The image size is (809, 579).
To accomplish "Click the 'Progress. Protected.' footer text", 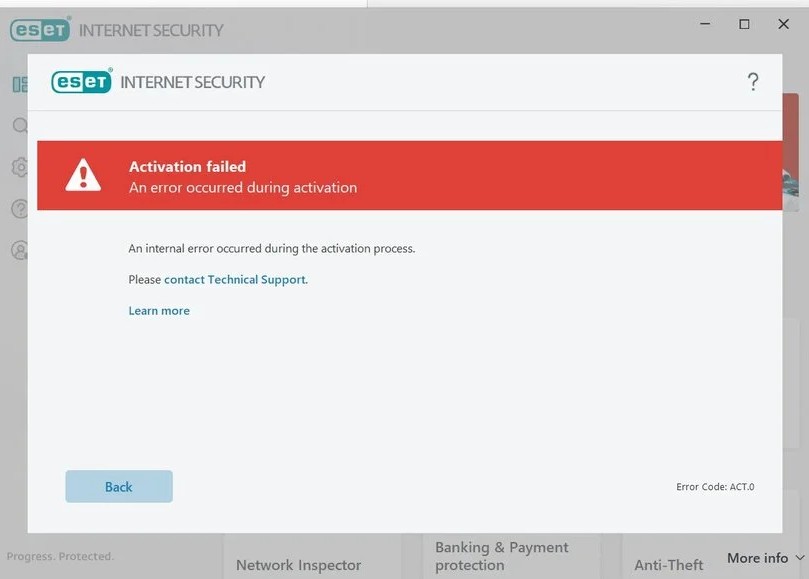I will (x=60, y=556).
